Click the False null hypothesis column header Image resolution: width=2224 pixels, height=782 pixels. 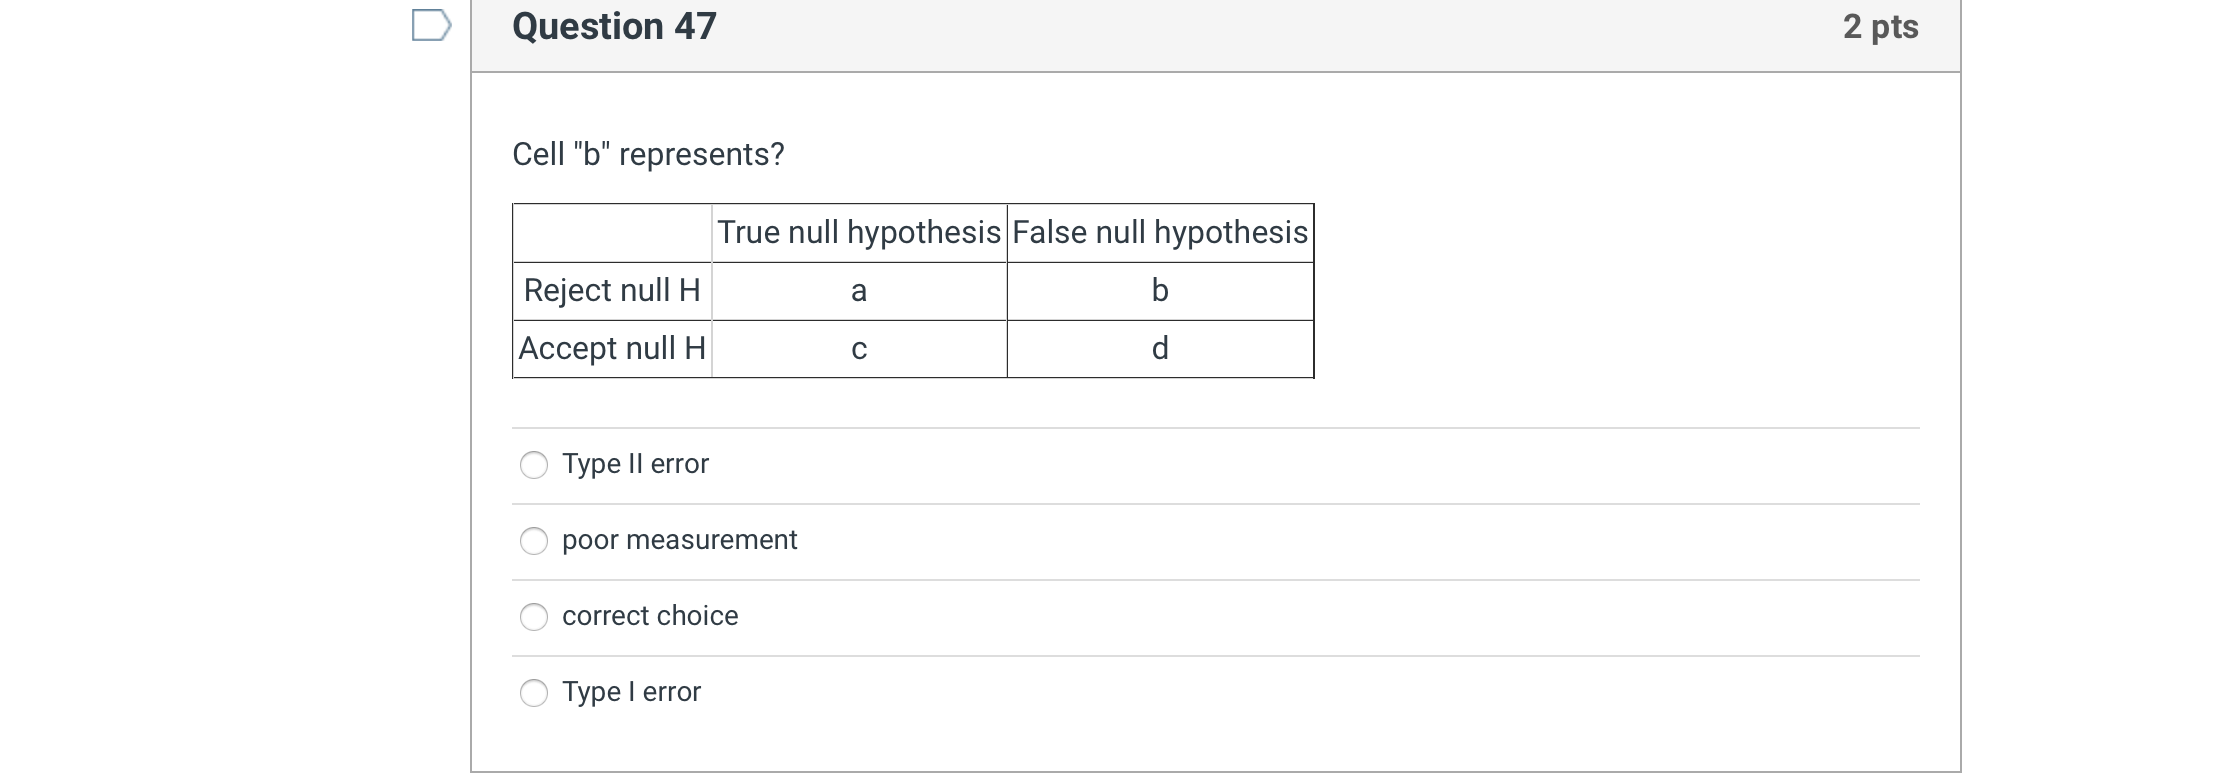[x=1159, y=233]
